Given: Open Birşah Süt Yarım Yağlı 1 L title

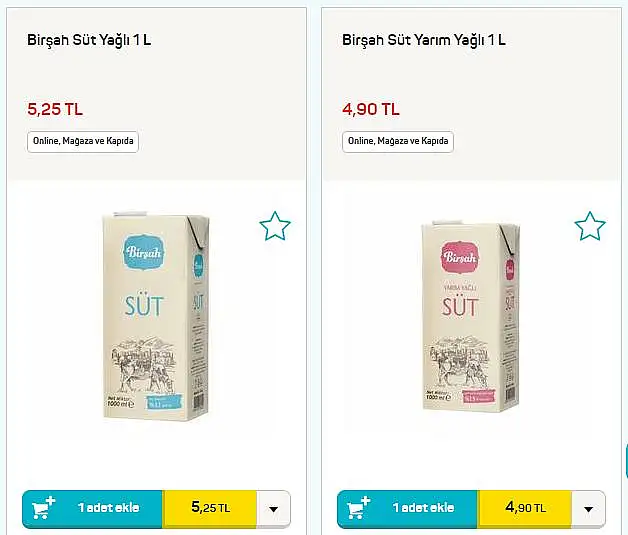Looking at the screenshot, I should point(424,40).
